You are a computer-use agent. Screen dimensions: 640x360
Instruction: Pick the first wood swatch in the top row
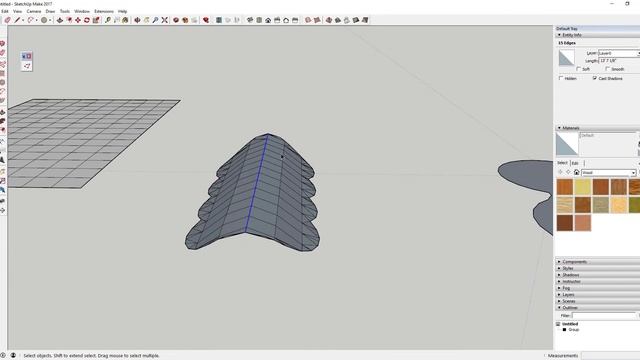565,187
